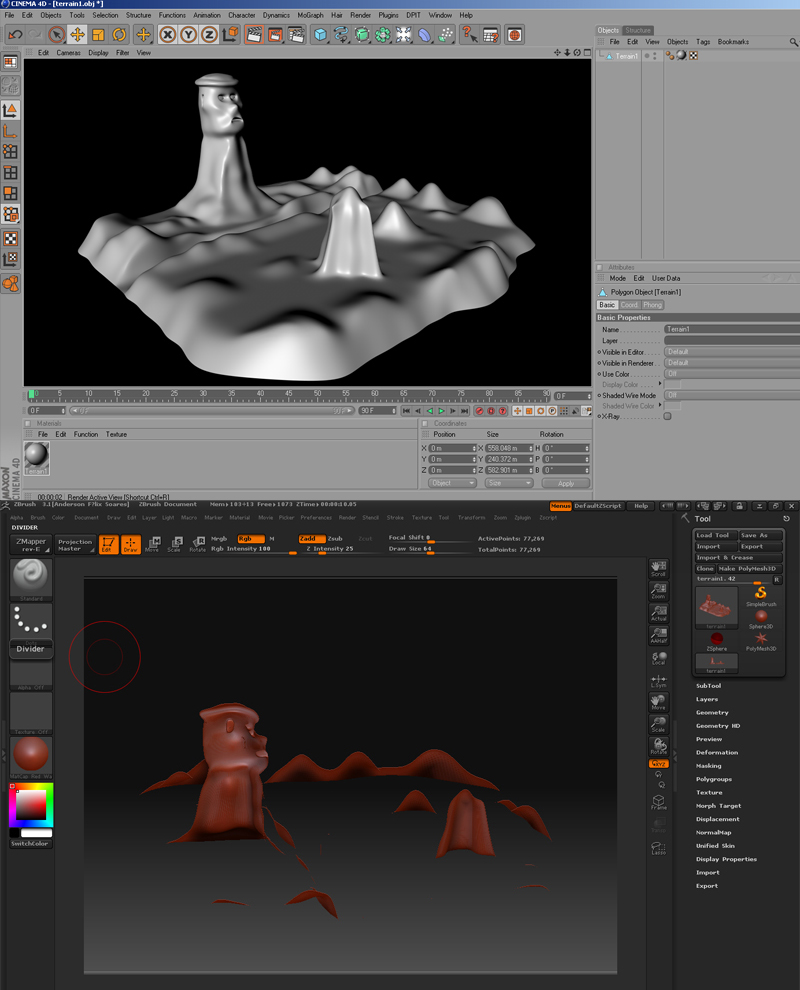Select the ZSphere tool icon
This screenshot has width=800, height=990.
pyautogui.click(x=717, y=641)
